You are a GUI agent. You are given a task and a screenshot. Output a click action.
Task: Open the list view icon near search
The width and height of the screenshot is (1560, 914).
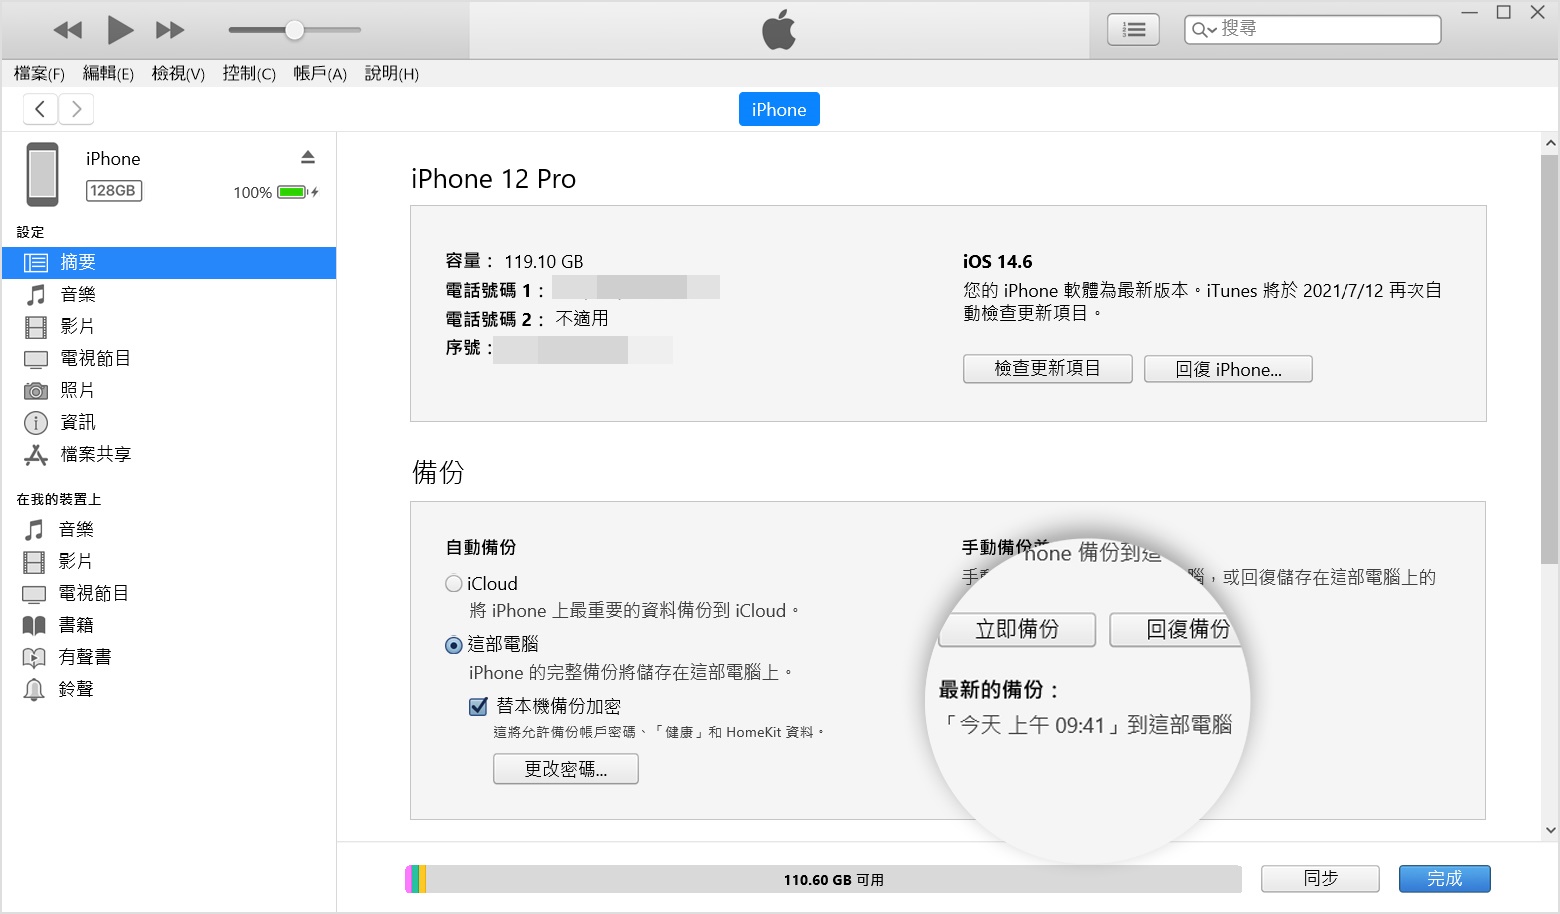1133,30
